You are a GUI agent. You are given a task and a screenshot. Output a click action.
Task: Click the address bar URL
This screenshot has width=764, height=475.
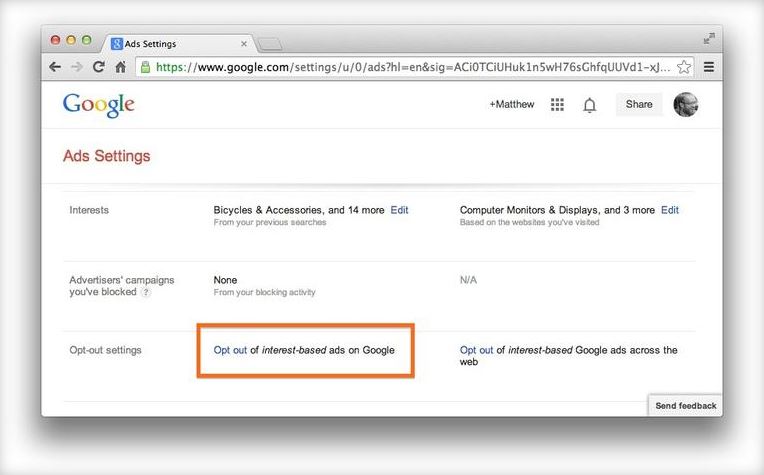(x=413, y=67)
